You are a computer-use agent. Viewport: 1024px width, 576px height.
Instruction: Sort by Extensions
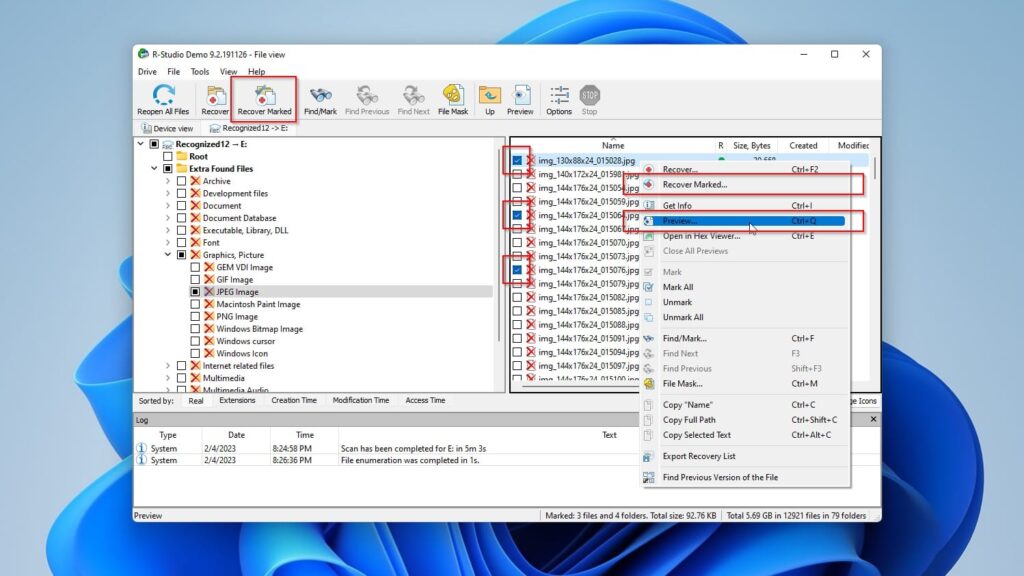tap(237, 400)
